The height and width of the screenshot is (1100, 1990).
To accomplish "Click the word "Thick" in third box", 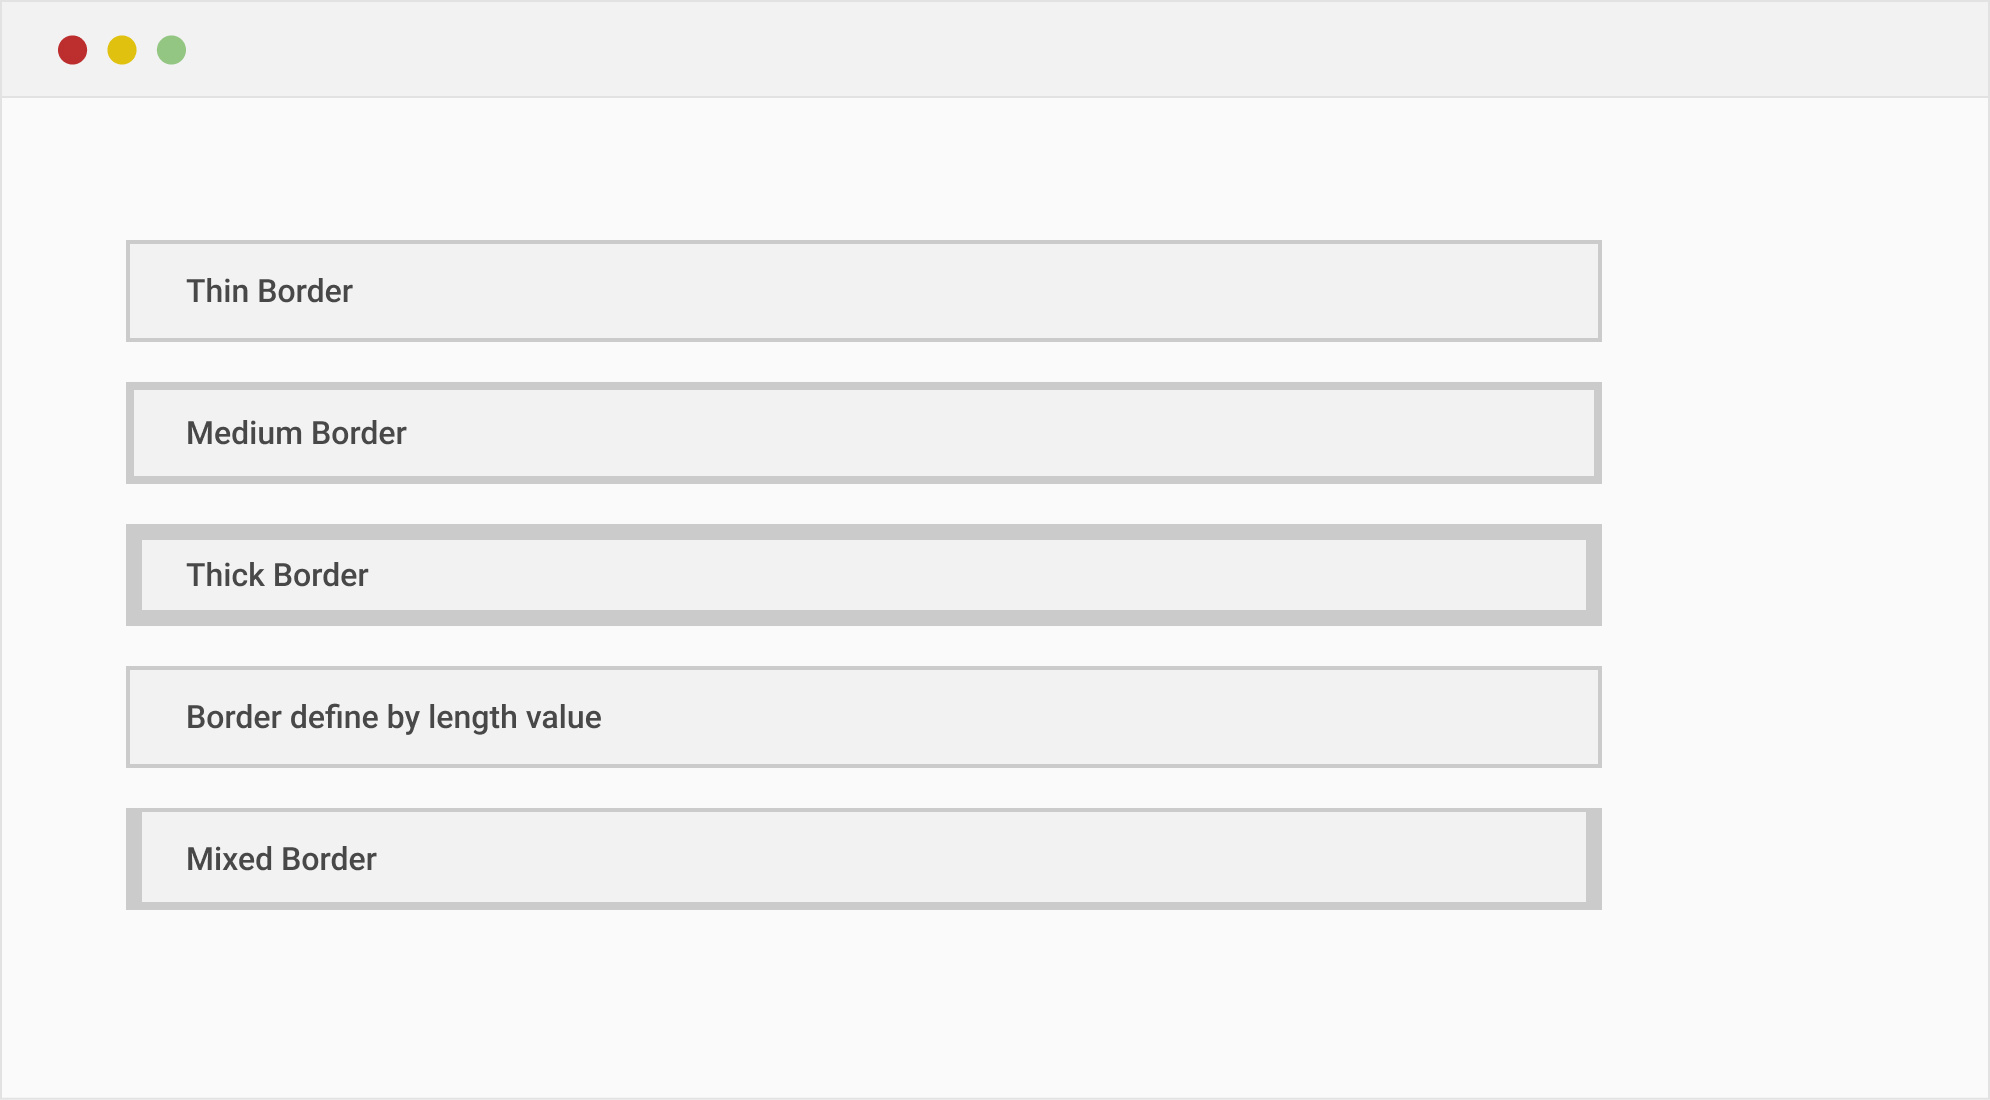I will click(225, 575).
